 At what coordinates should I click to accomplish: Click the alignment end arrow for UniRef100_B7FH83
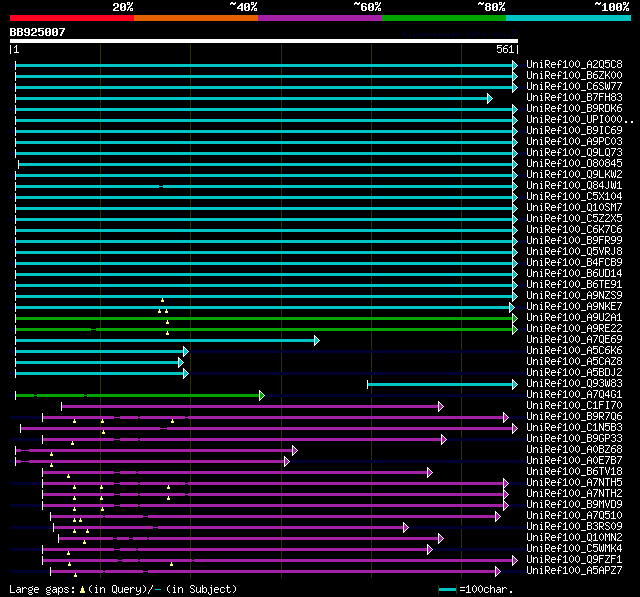pyautogui.click(x=490, y=98)
